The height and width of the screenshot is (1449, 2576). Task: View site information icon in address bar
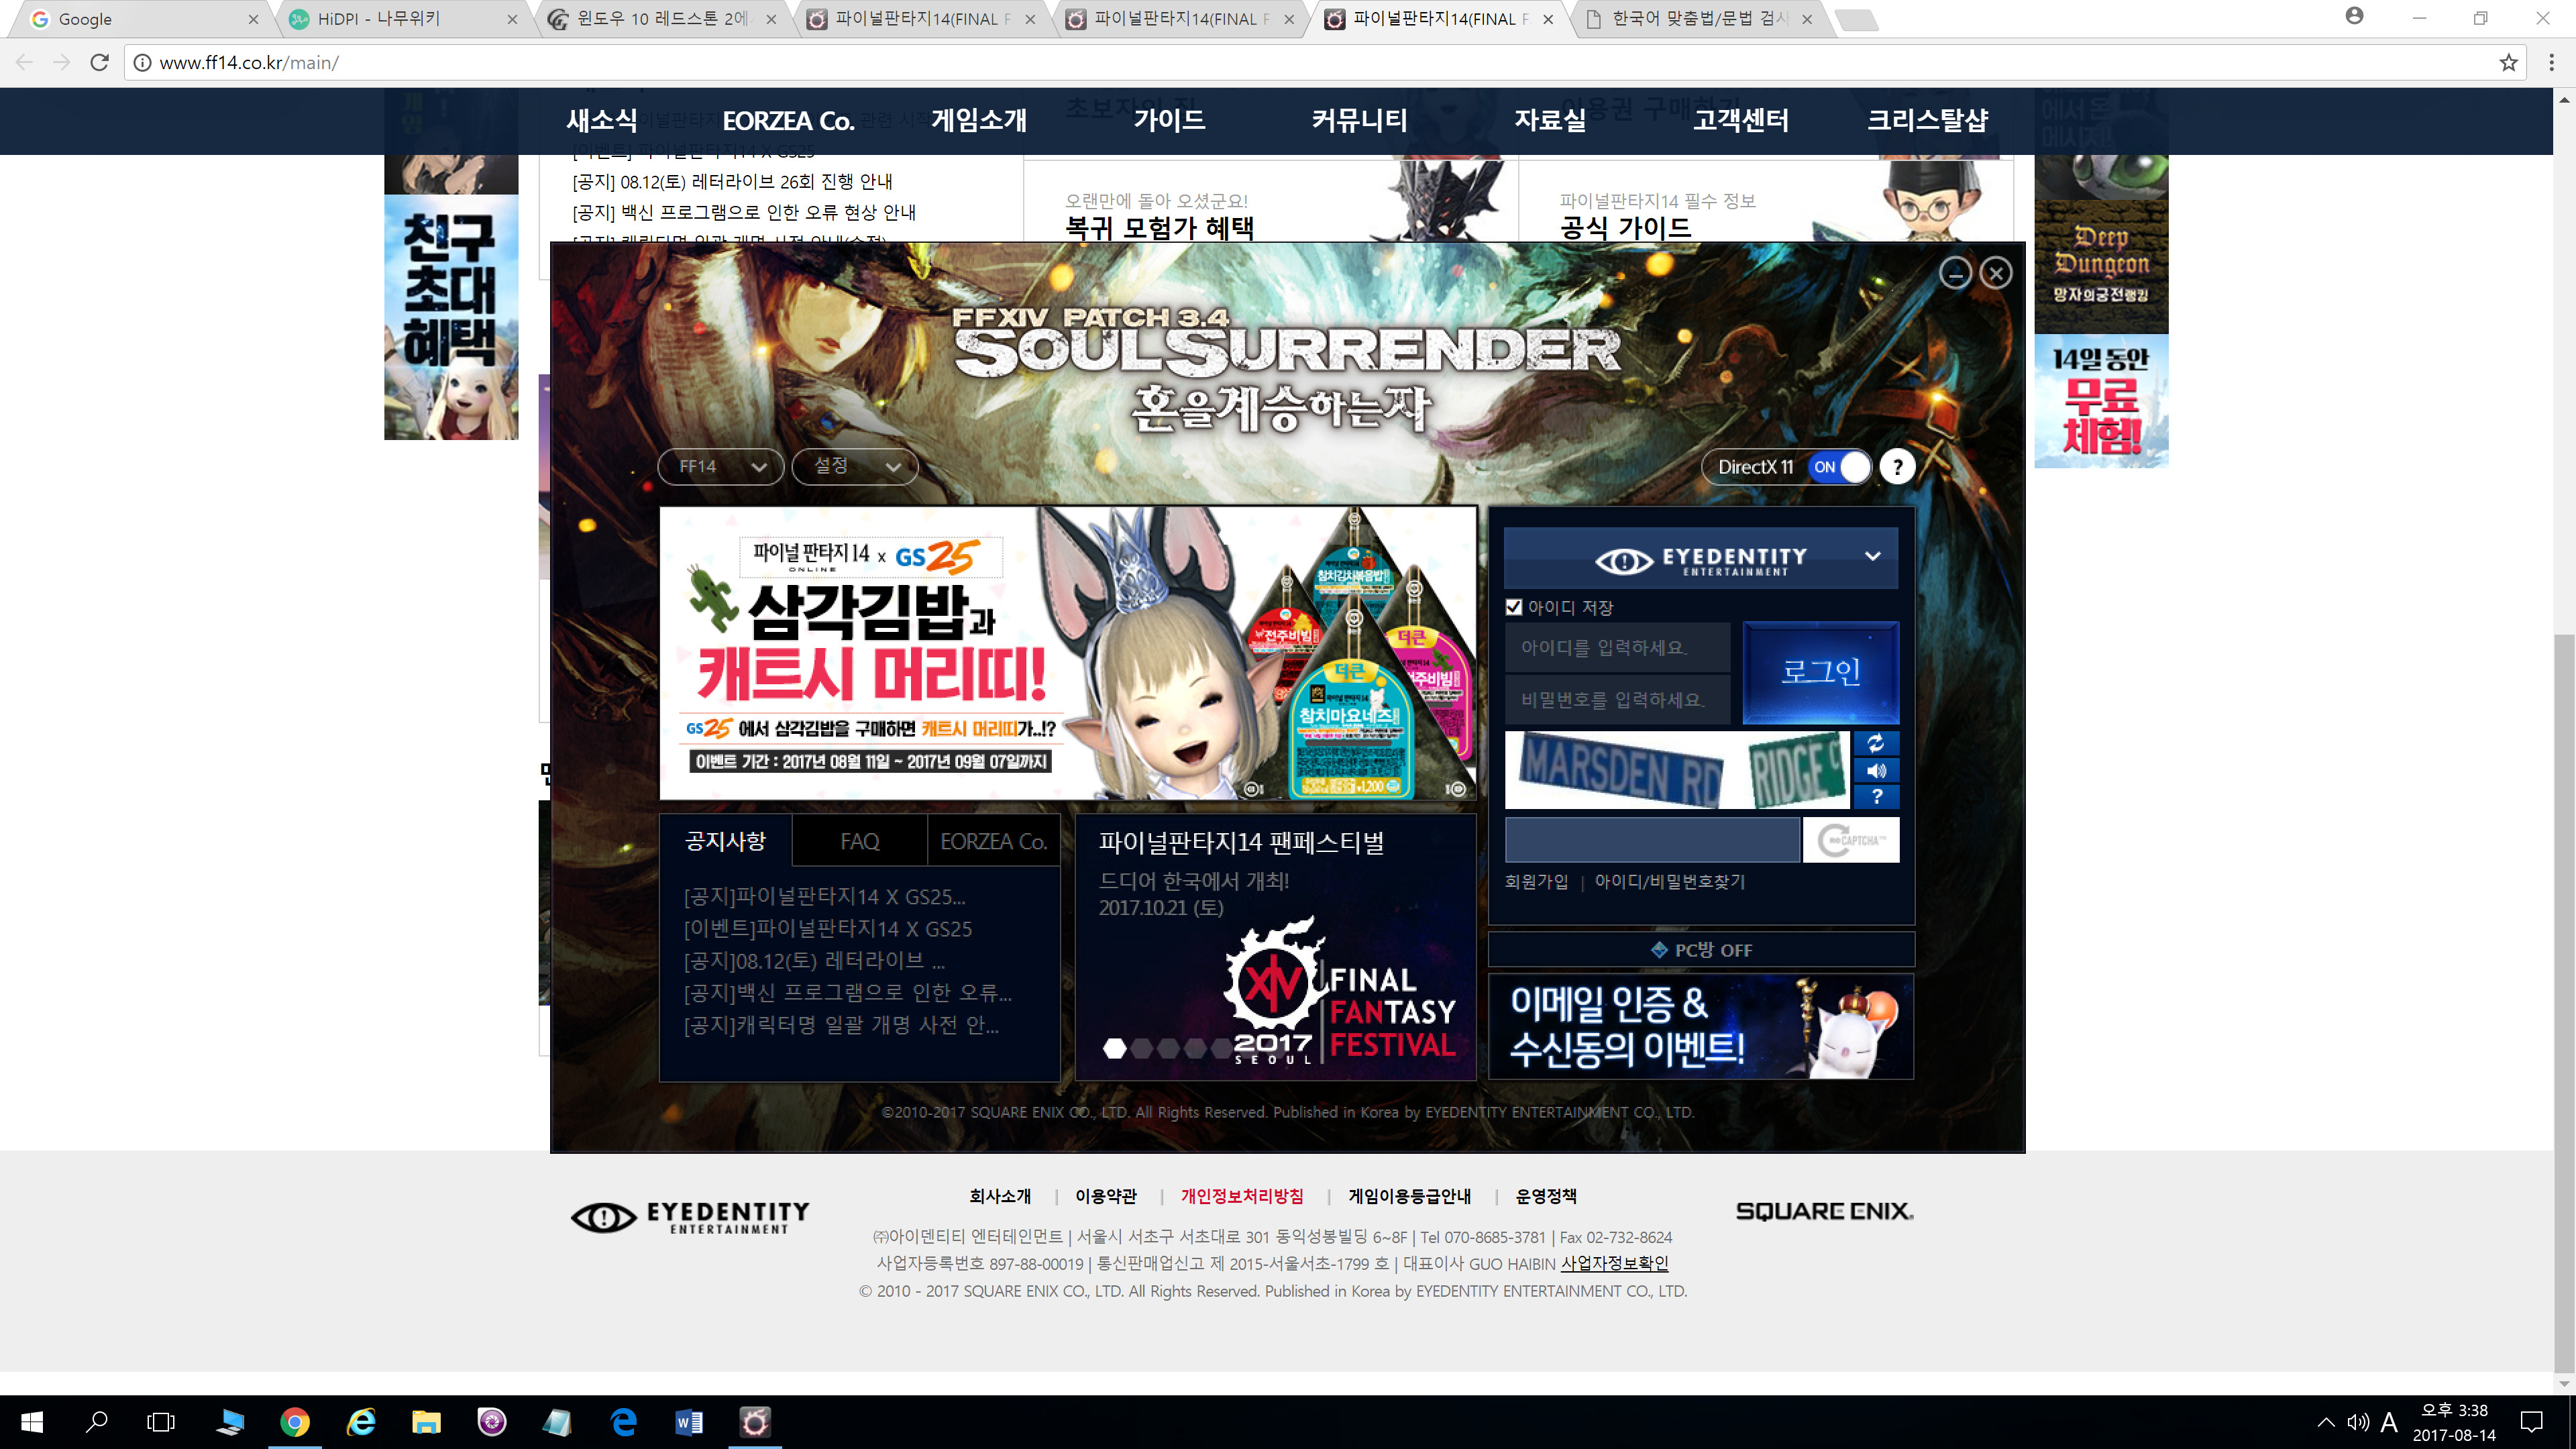142,62
